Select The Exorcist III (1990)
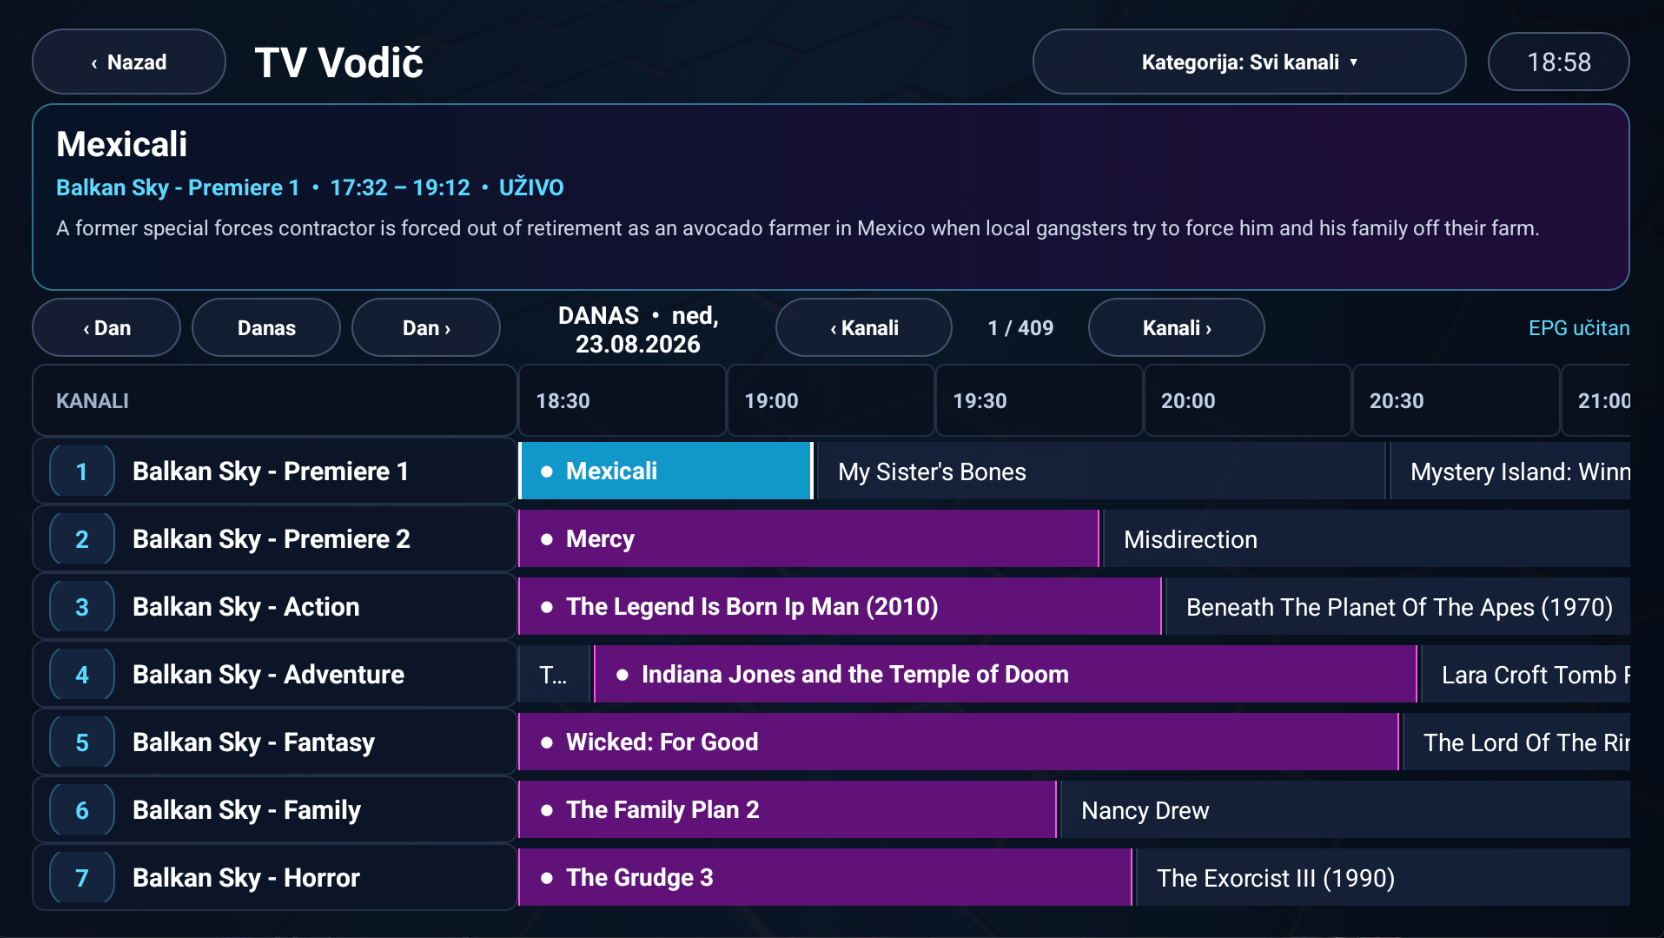1664x938 pixels. point(1384,878)
